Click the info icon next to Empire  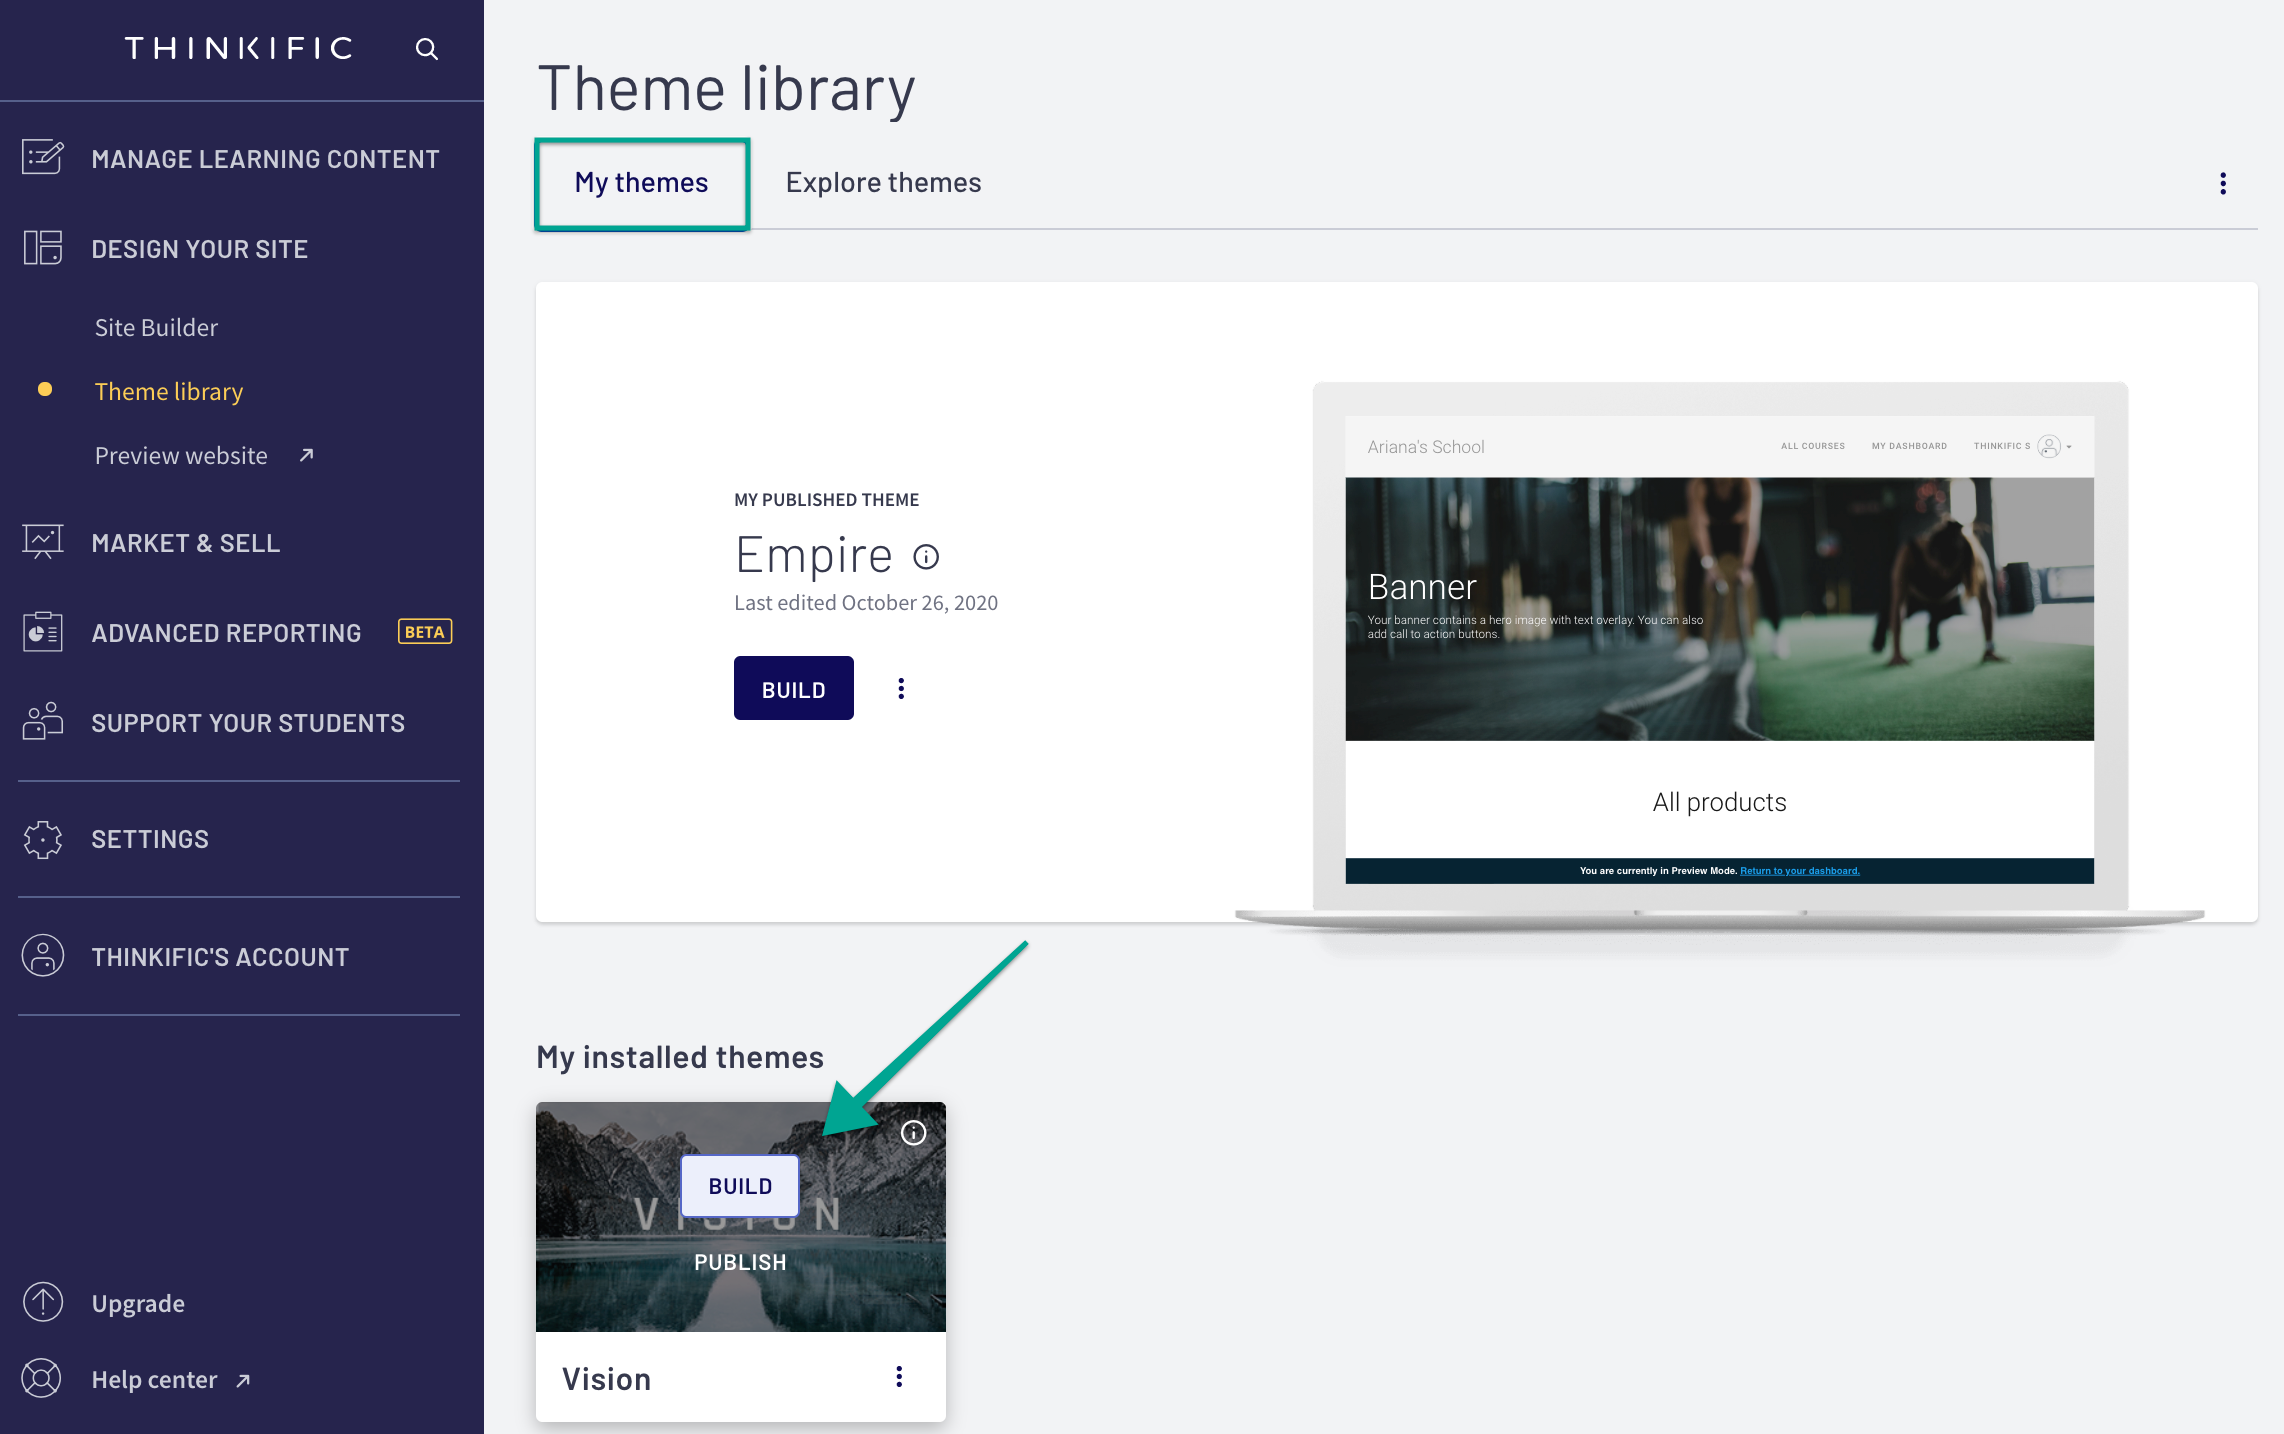[x=926, y=557]
